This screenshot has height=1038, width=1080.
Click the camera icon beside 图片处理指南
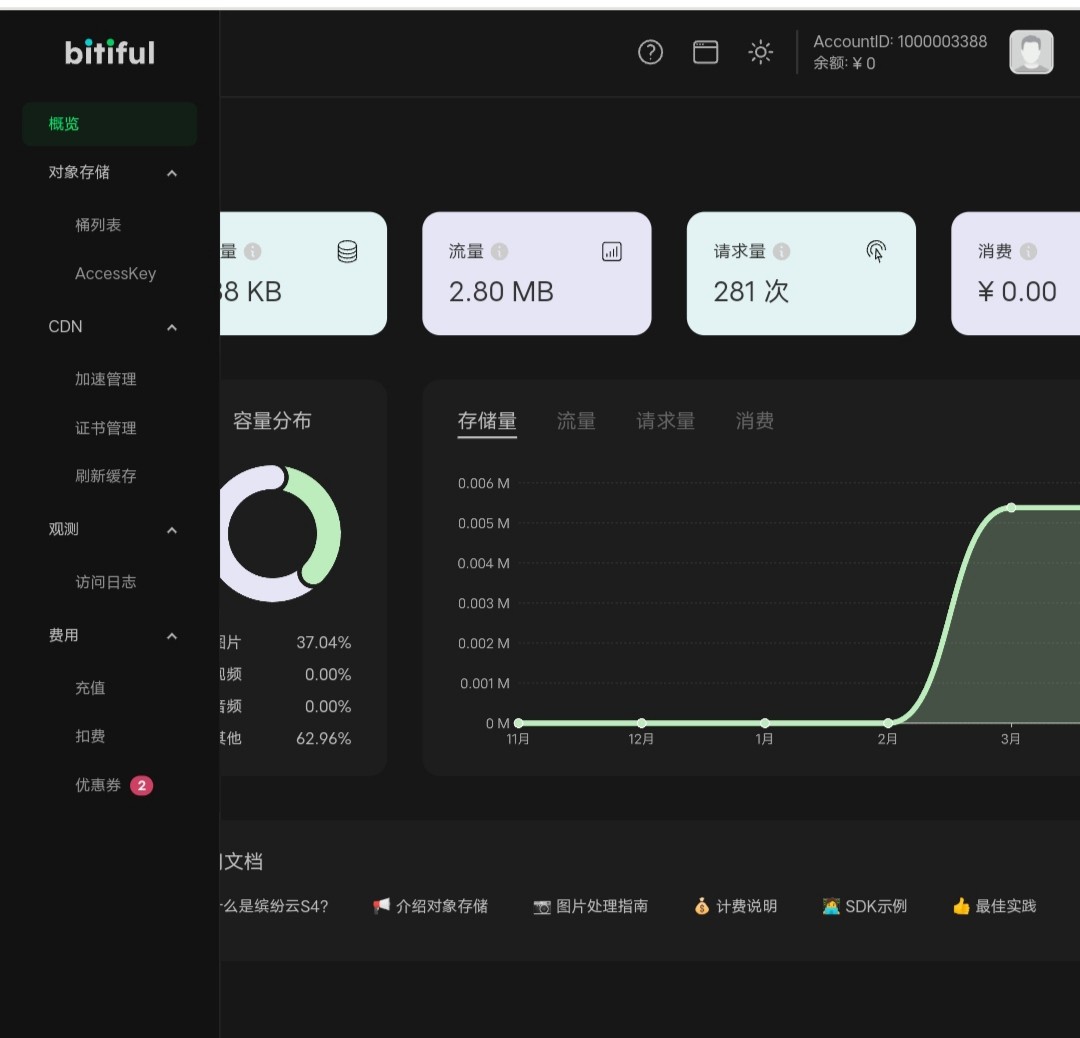[x=542, y=907]
